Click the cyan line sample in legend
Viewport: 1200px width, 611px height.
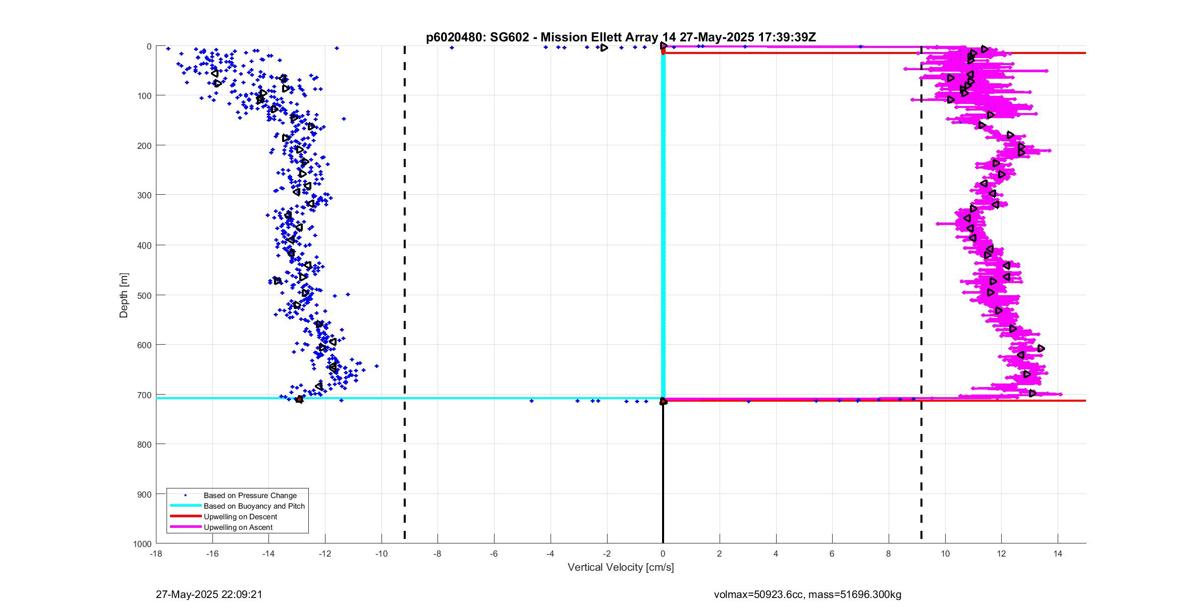click(x=184, y=506)
